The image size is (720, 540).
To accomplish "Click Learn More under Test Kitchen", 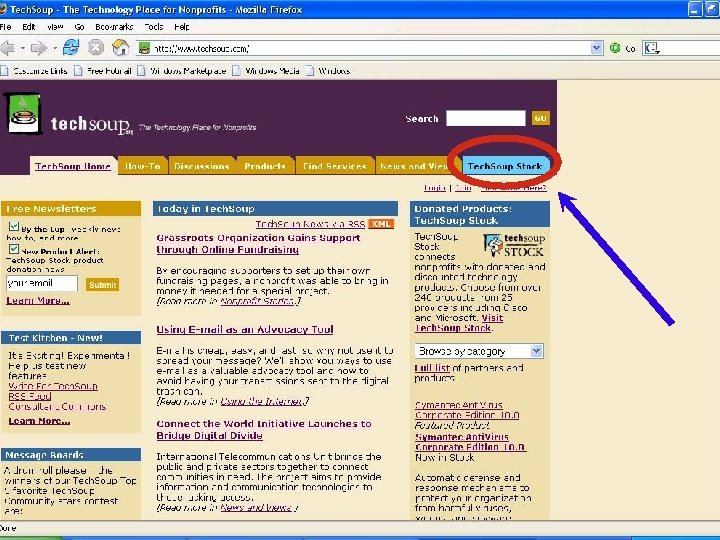I will (39, 421).
